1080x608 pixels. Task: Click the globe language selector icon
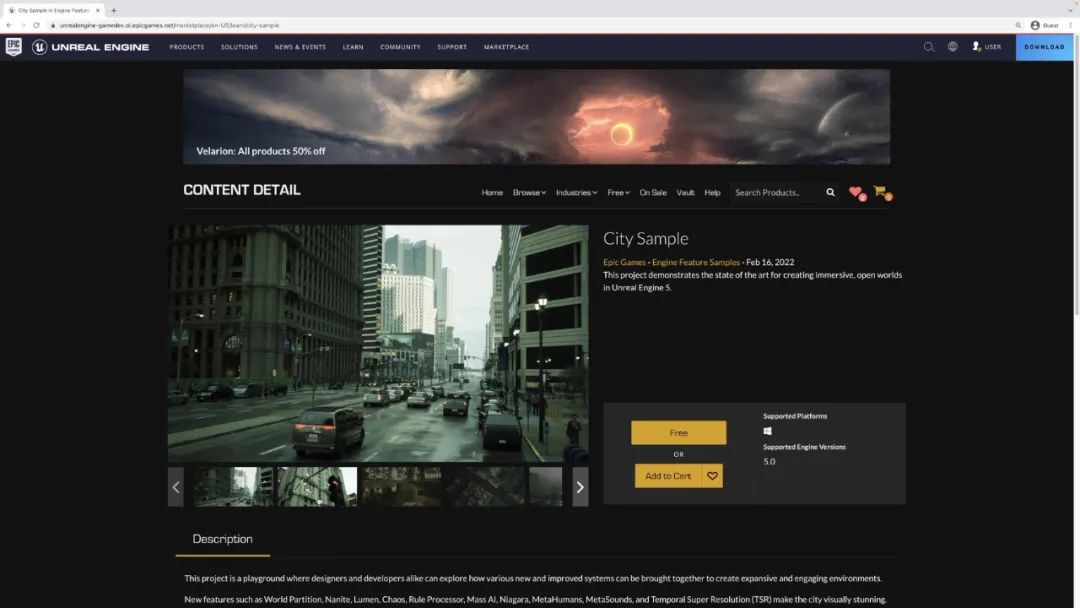click(952, 47)
